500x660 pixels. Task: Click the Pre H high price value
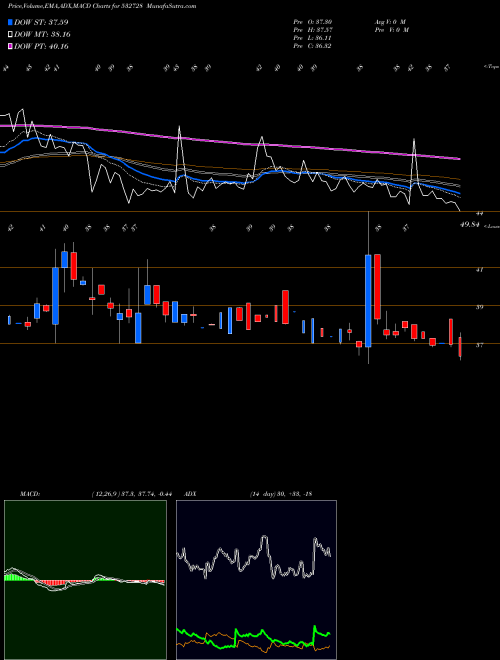[312, 30]
